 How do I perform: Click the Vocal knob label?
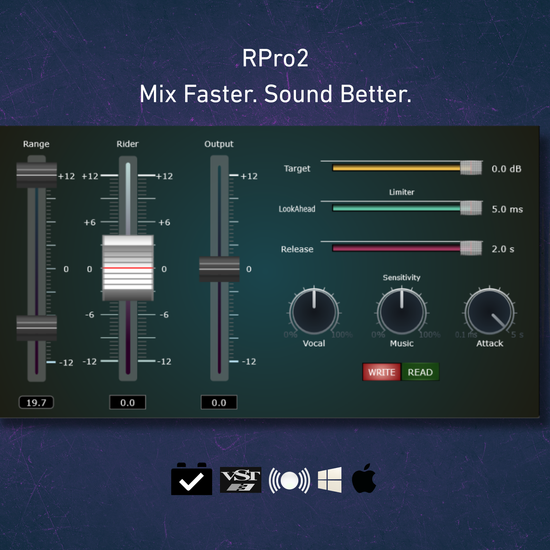click(x=314, y=343)
